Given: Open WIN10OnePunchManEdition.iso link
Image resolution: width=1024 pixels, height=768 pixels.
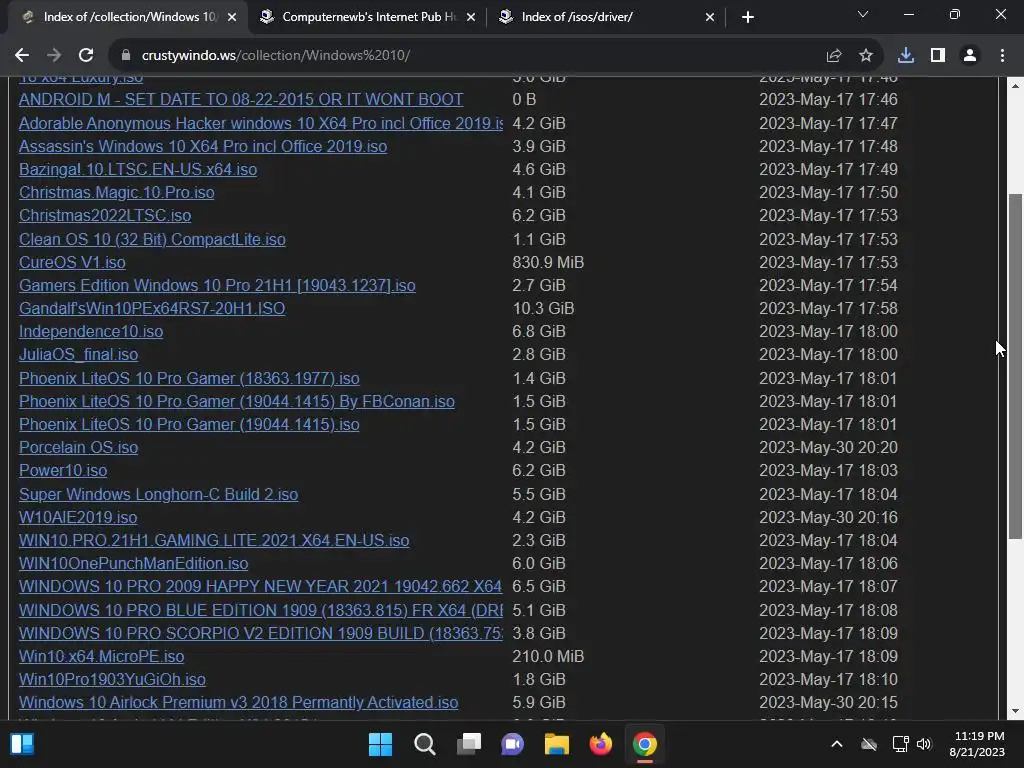Looking at the screenshot, I should [133, 564].
